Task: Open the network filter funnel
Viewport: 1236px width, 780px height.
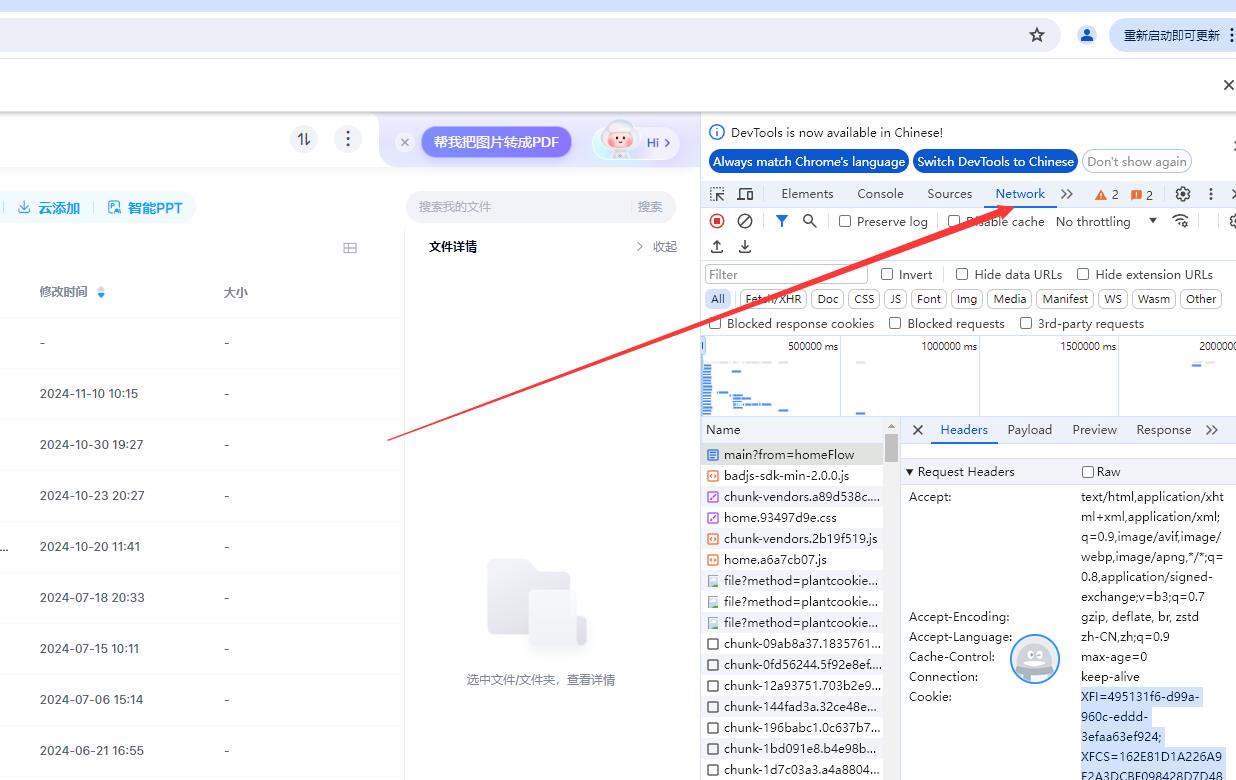Action: 781,221
